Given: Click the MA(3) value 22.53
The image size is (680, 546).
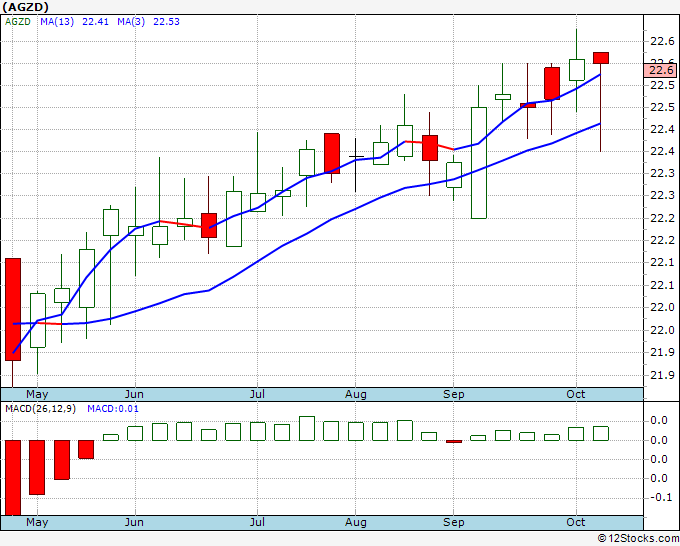Looking at the screenshot, I should (167, 22).
